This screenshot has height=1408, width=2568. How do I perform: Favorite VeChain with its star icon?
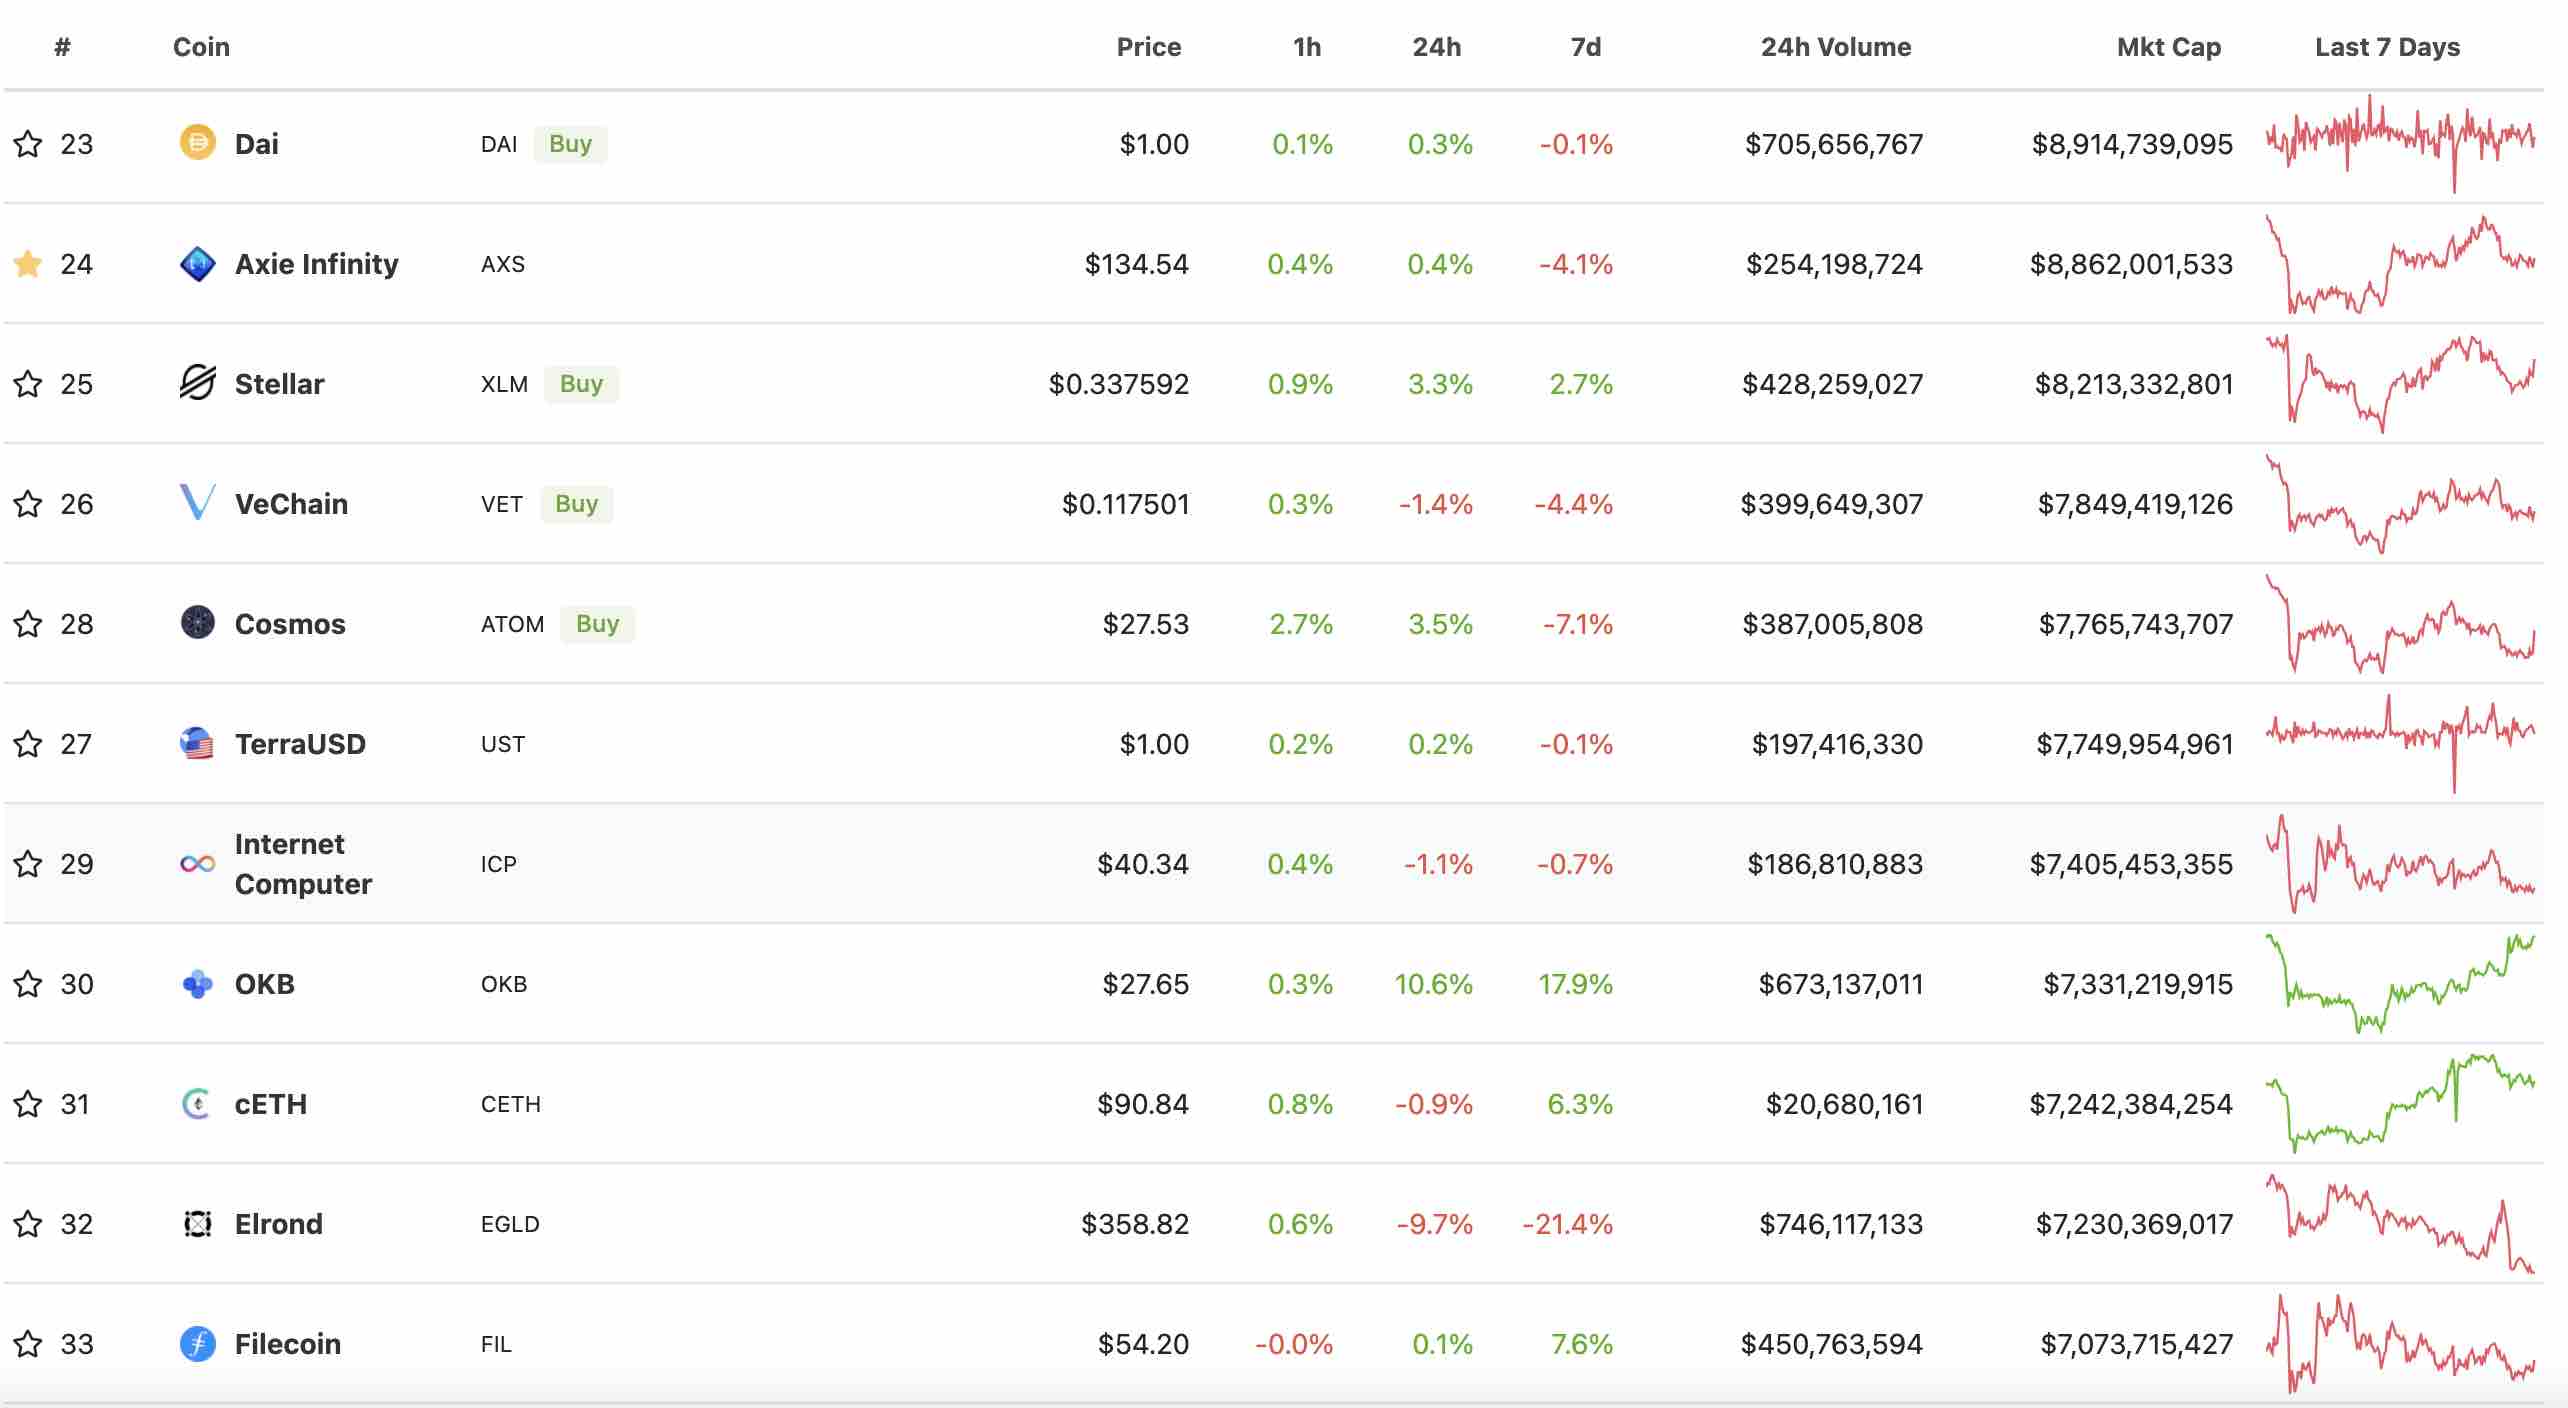pyautogui.click(x=28, y=503)
